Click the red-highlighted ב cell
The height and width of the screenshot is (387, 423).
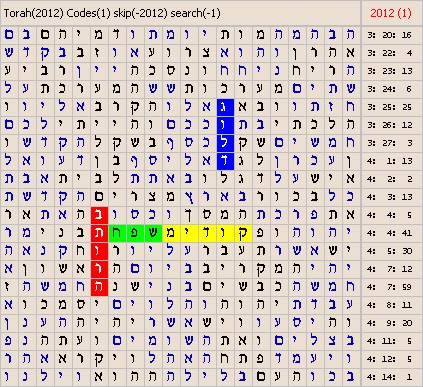(x=99, y=215)
